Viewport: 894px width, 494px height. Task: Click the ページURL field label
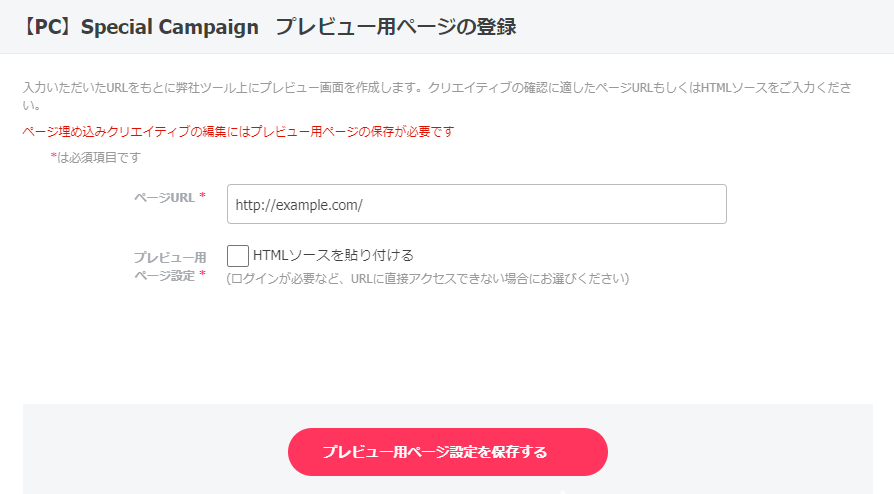[163, 198]
